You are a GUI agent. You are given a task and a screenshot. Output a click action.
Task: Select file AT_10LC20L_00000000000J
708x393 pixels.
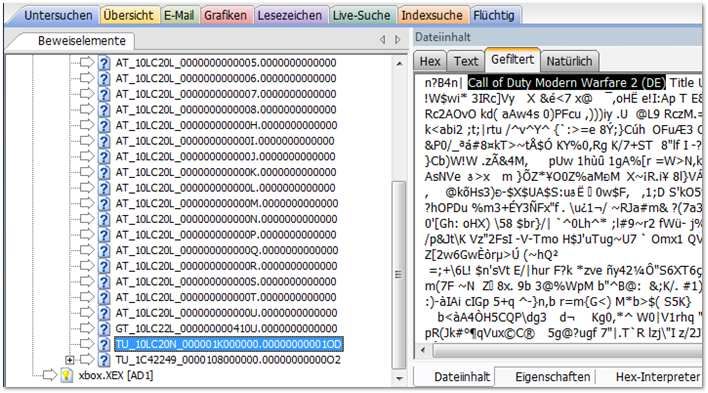click(x=225, y=156)
